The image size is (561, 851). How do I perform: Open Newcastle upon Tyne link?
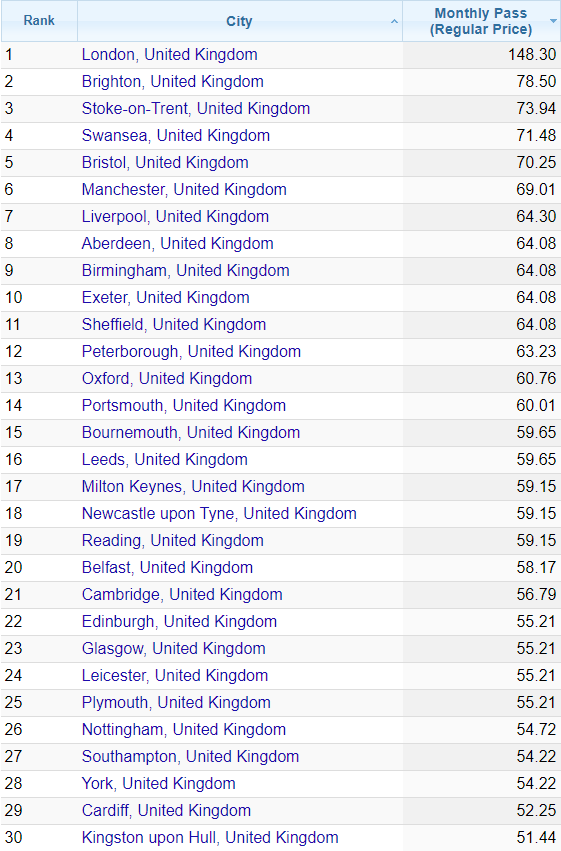219,514
